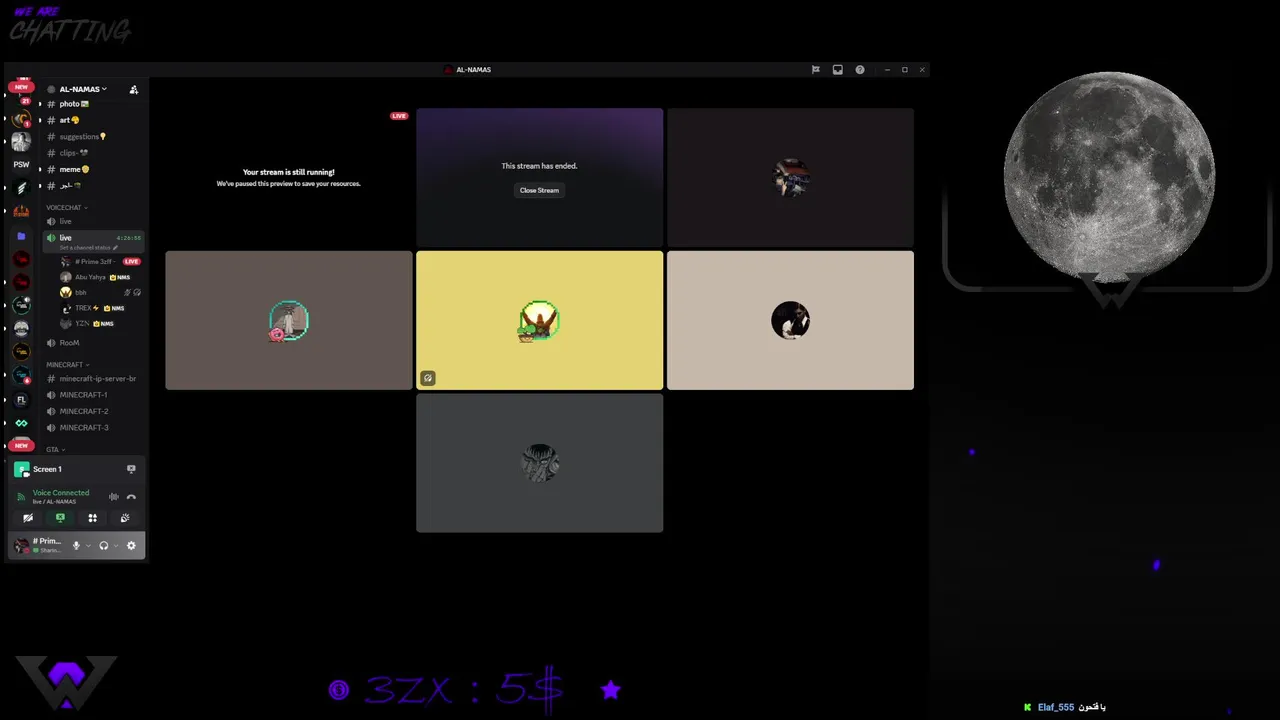The width and height of the screenshot is (1280, 720).
Task: Click the LIVE badge beside # Prime 3zff
Action: pos(131,261)
